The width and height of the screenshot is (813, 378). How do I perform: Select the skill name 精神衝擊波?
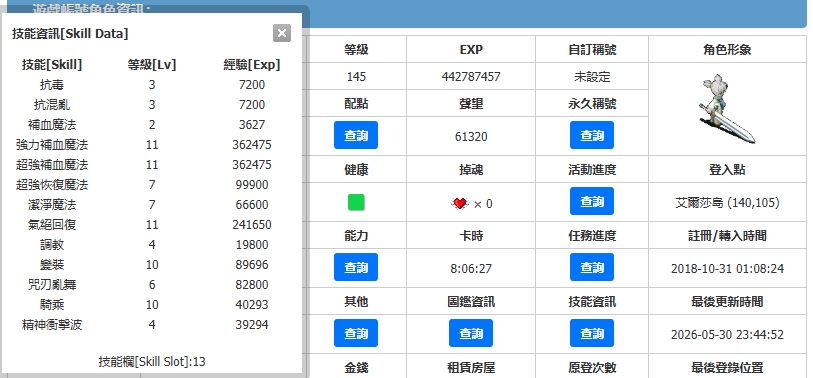(52, 325)
